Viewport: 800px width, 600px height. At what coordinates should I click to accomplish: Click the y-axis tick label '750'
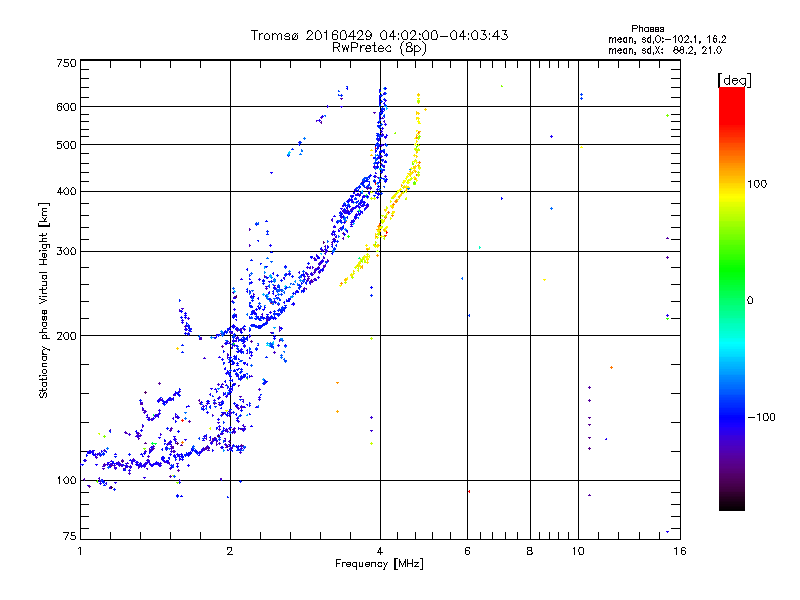pyautogui.click(x=66, y=63)
